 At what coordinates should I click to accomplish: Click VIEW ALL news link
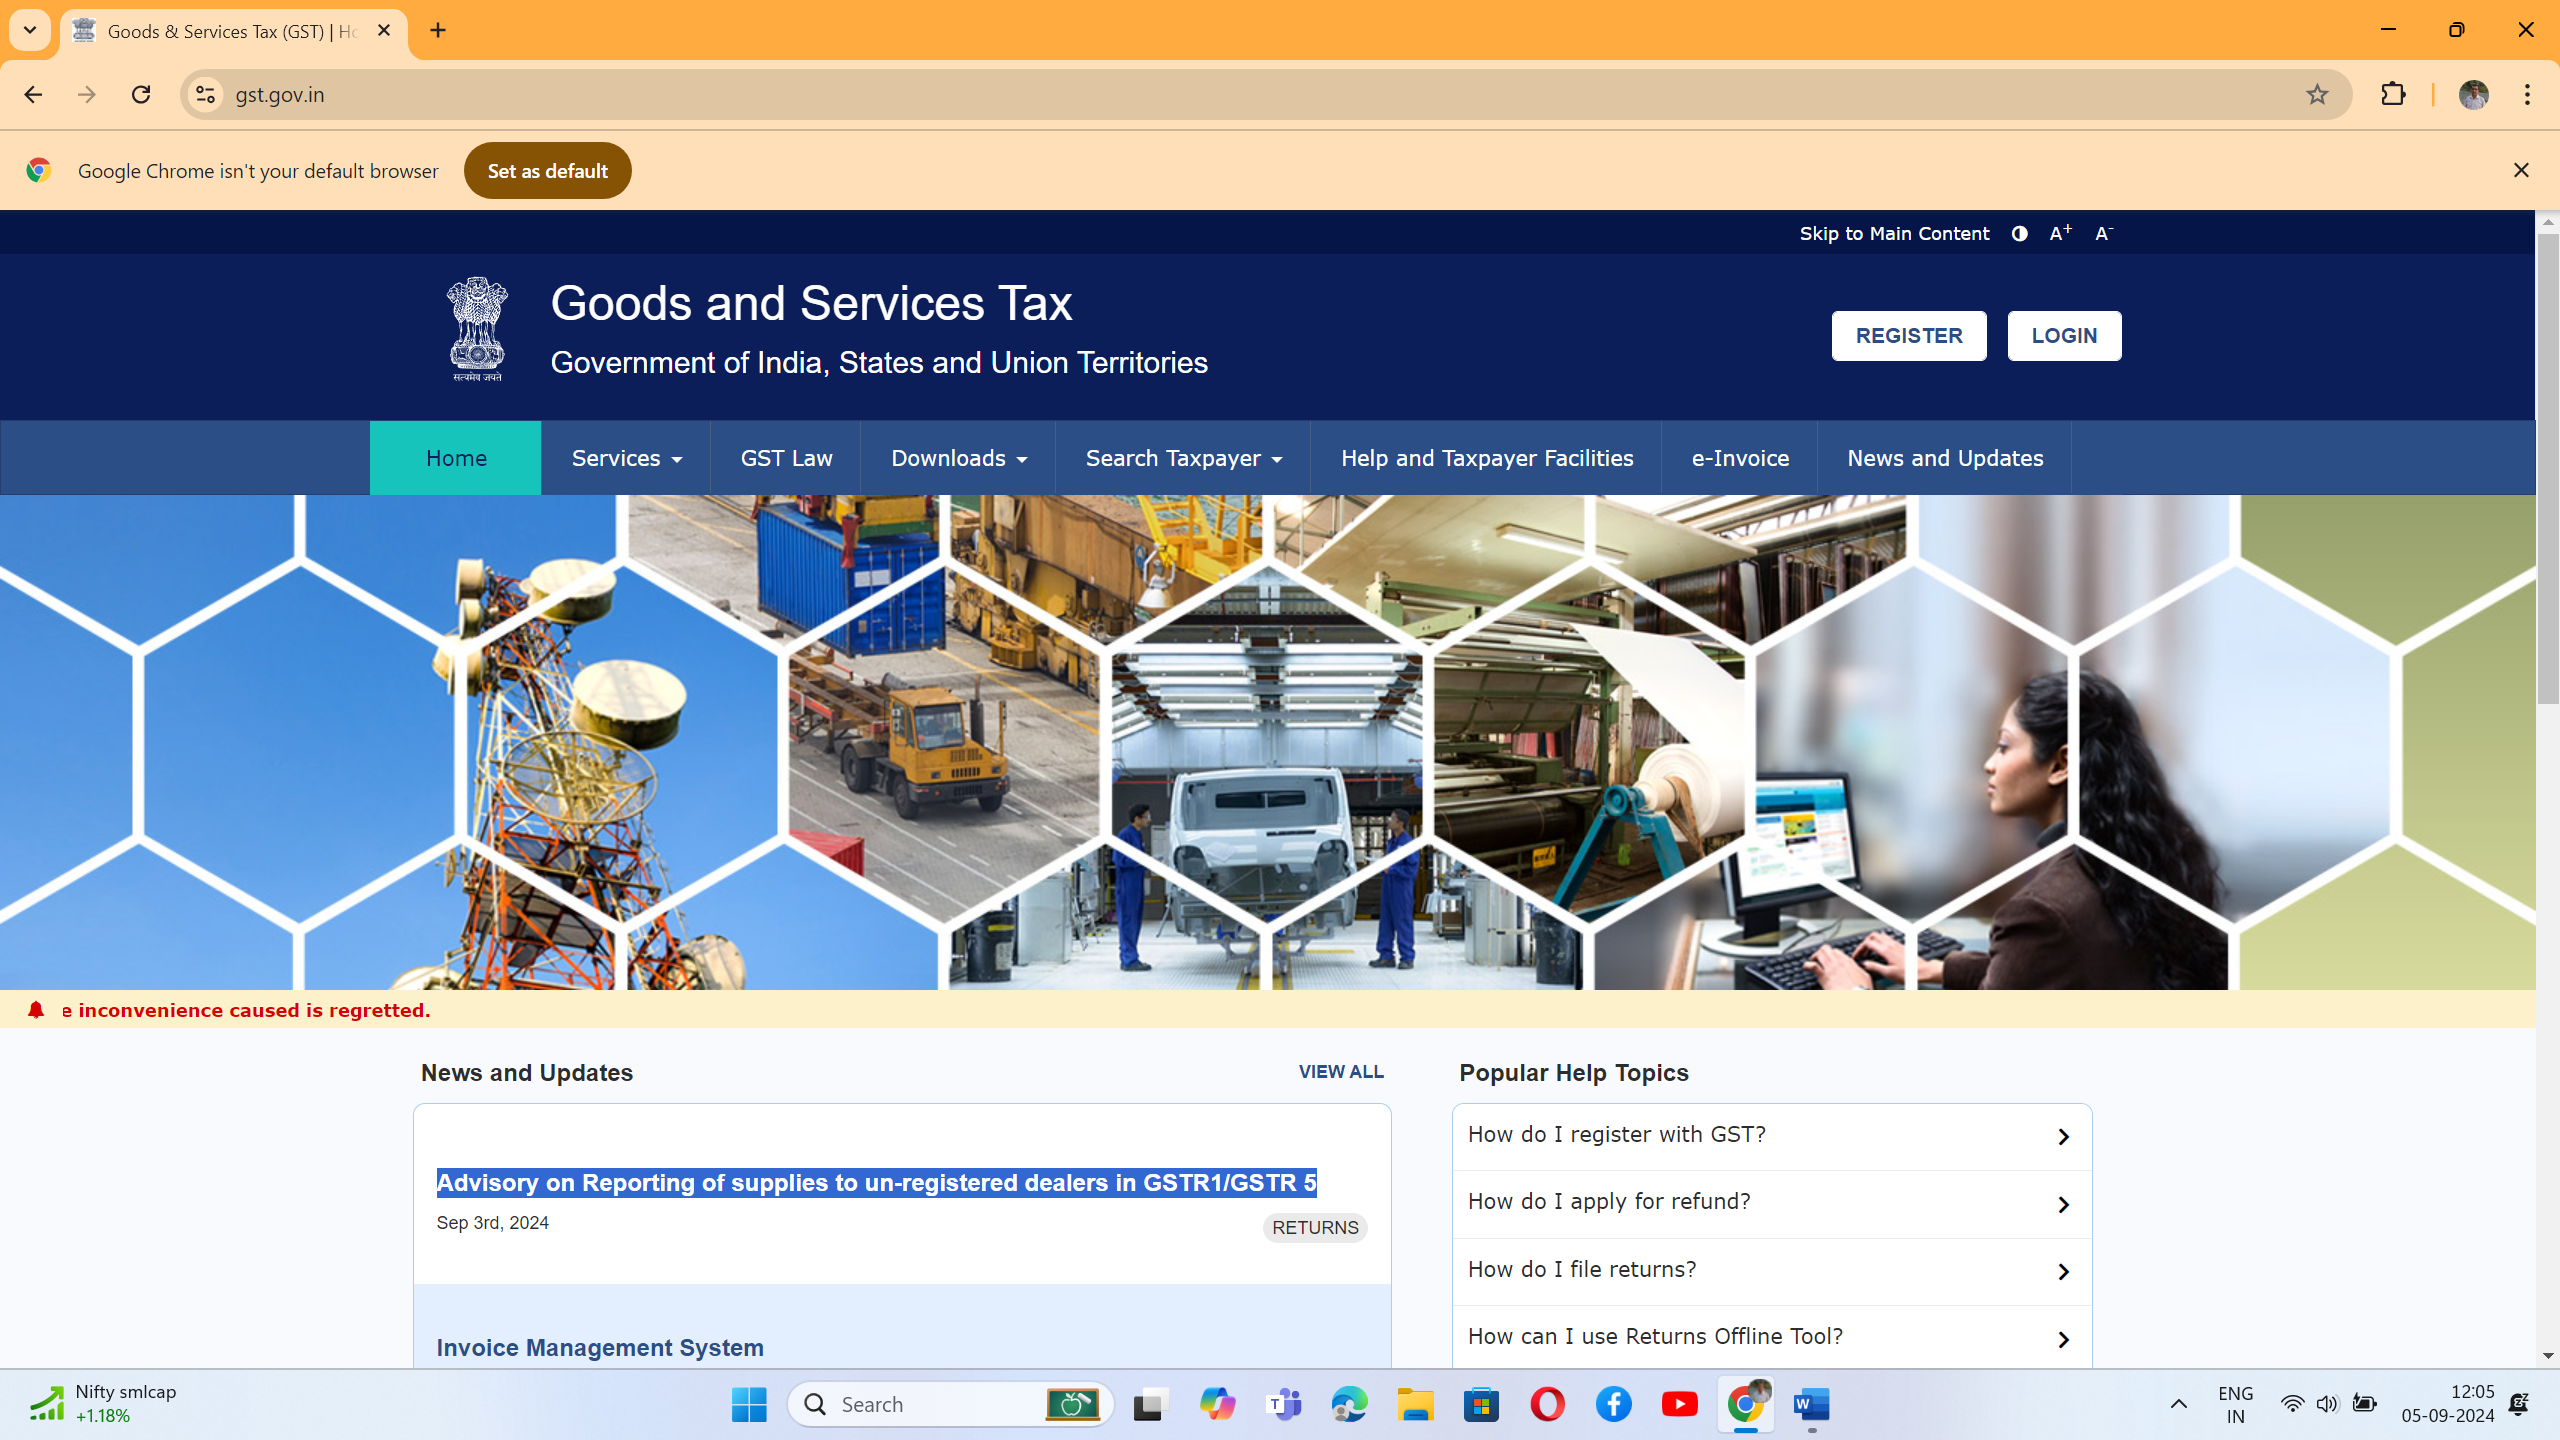1340,1072
